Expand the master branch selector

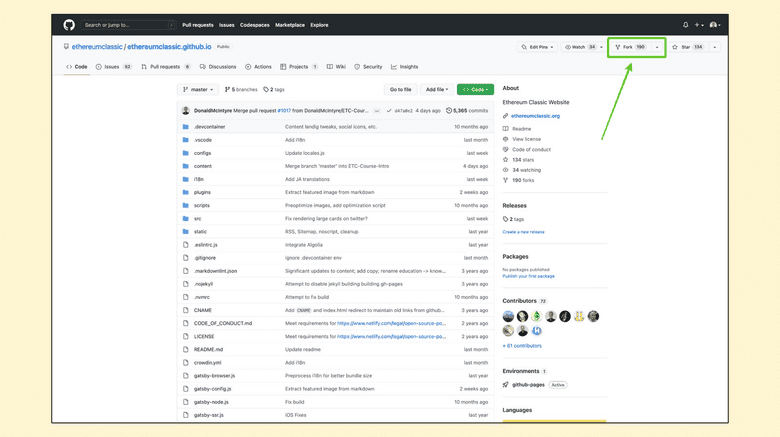198,89
